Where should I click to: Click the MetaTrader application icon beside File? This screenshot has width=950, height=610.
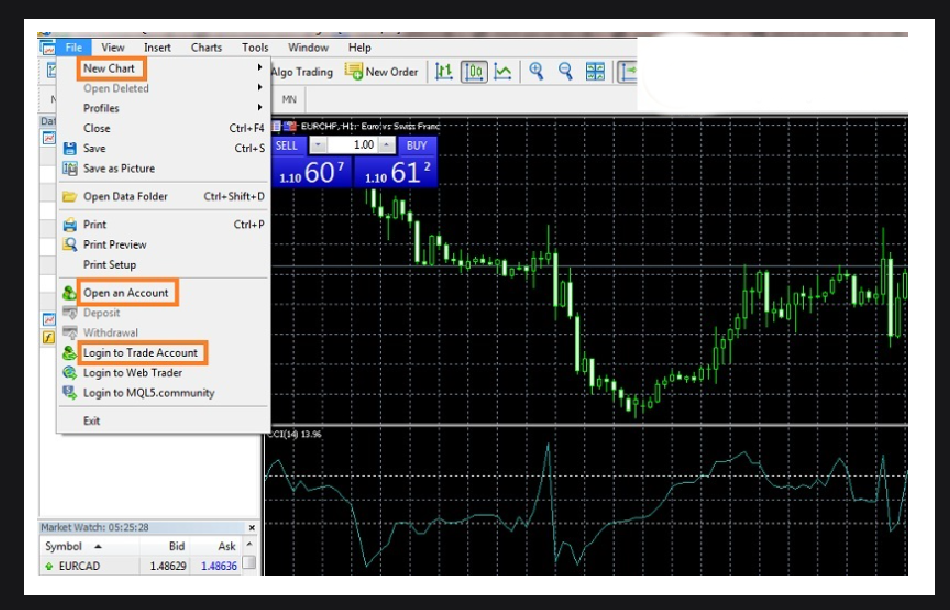point(47,48)
